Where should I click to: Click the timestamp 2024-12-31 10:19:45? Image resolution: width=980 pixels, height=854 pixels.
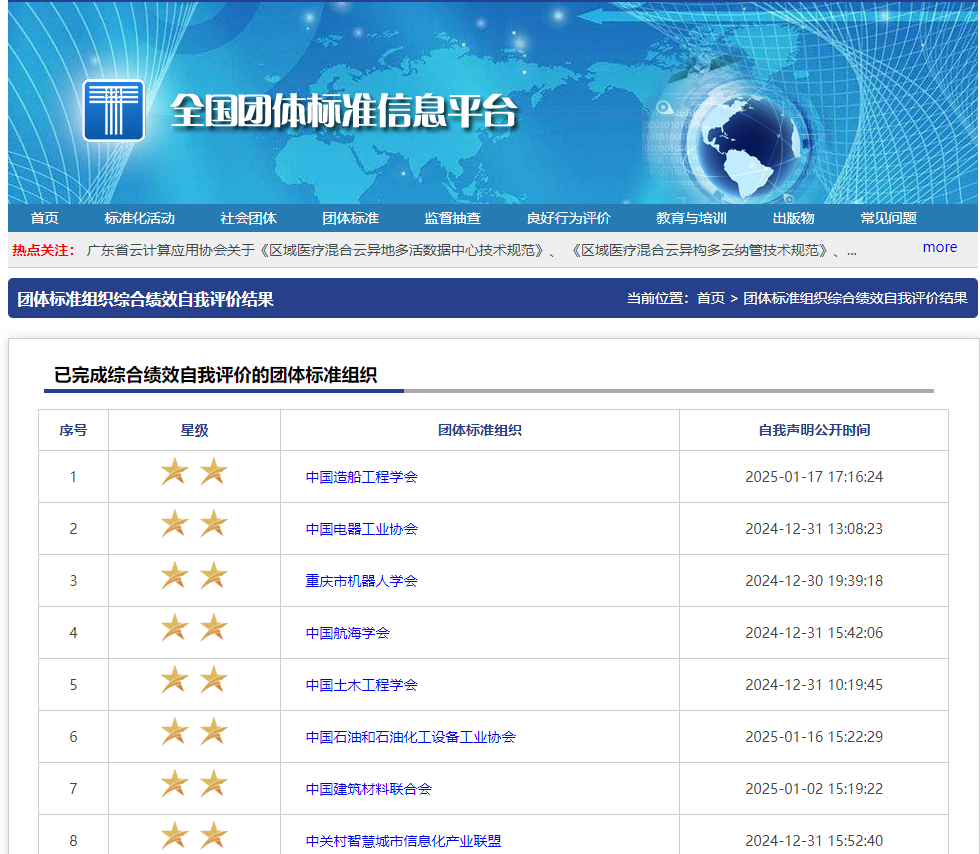814,685
